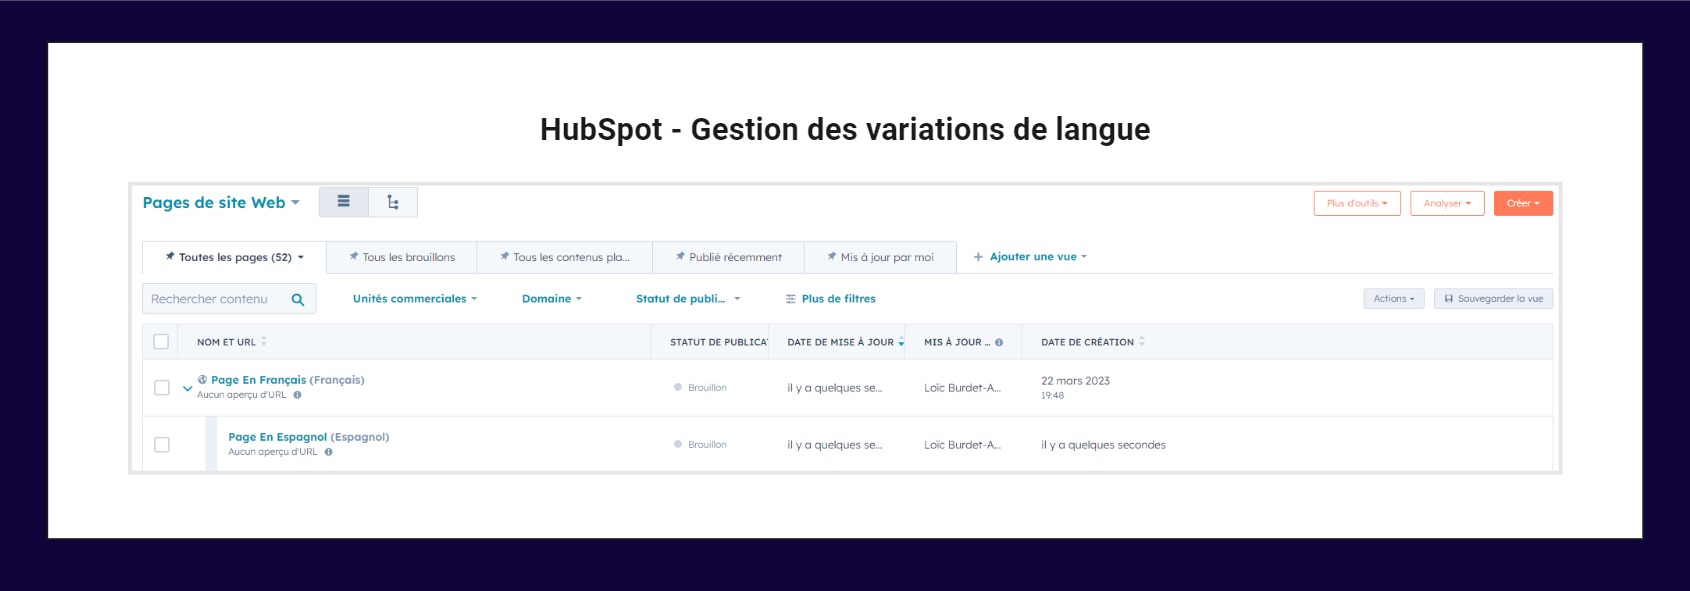This screenshot has width=1690, height=591.
Task: Click the MIS À JOUR column header label
Action: [957, 342]
